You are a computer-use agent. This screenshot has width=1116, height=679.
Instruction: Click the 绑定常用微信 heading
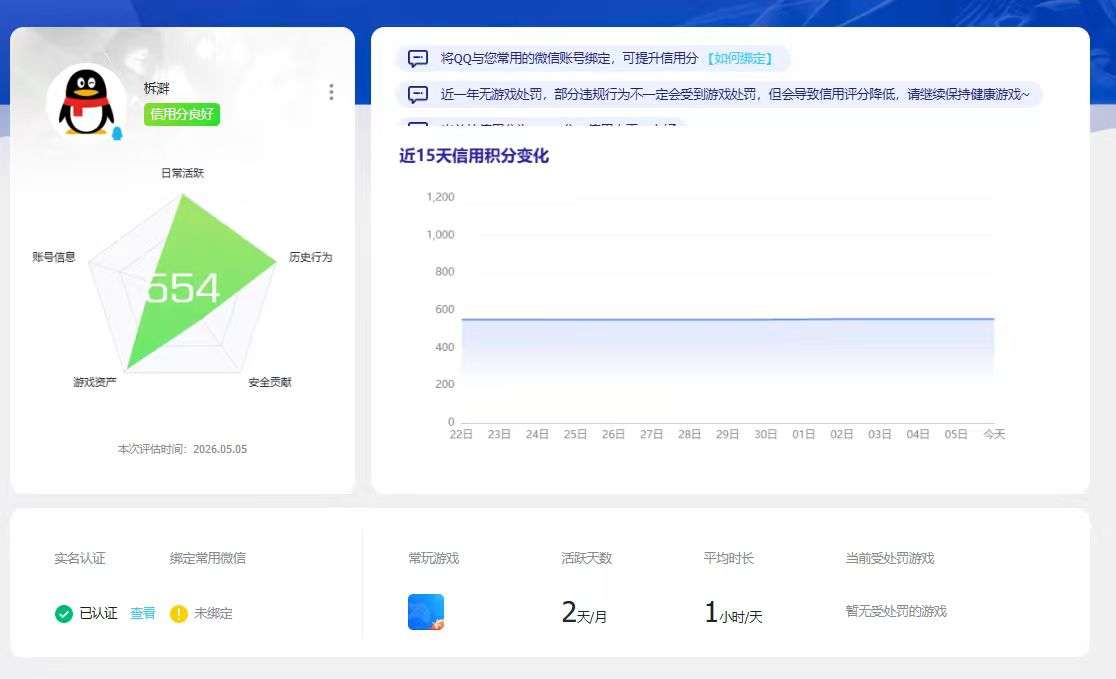tap(208, 559)
